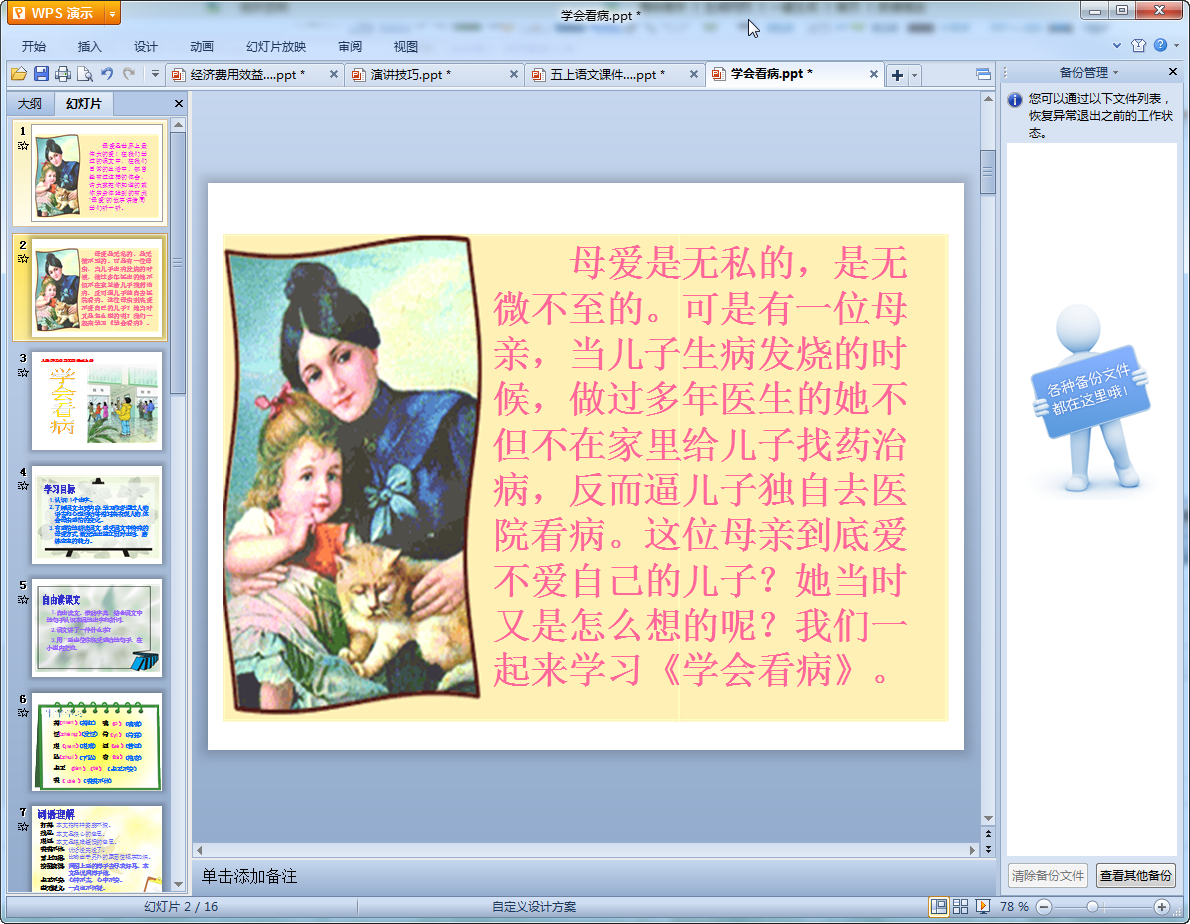Close the 五上语文课件 document tab

(x=694, y=74)
